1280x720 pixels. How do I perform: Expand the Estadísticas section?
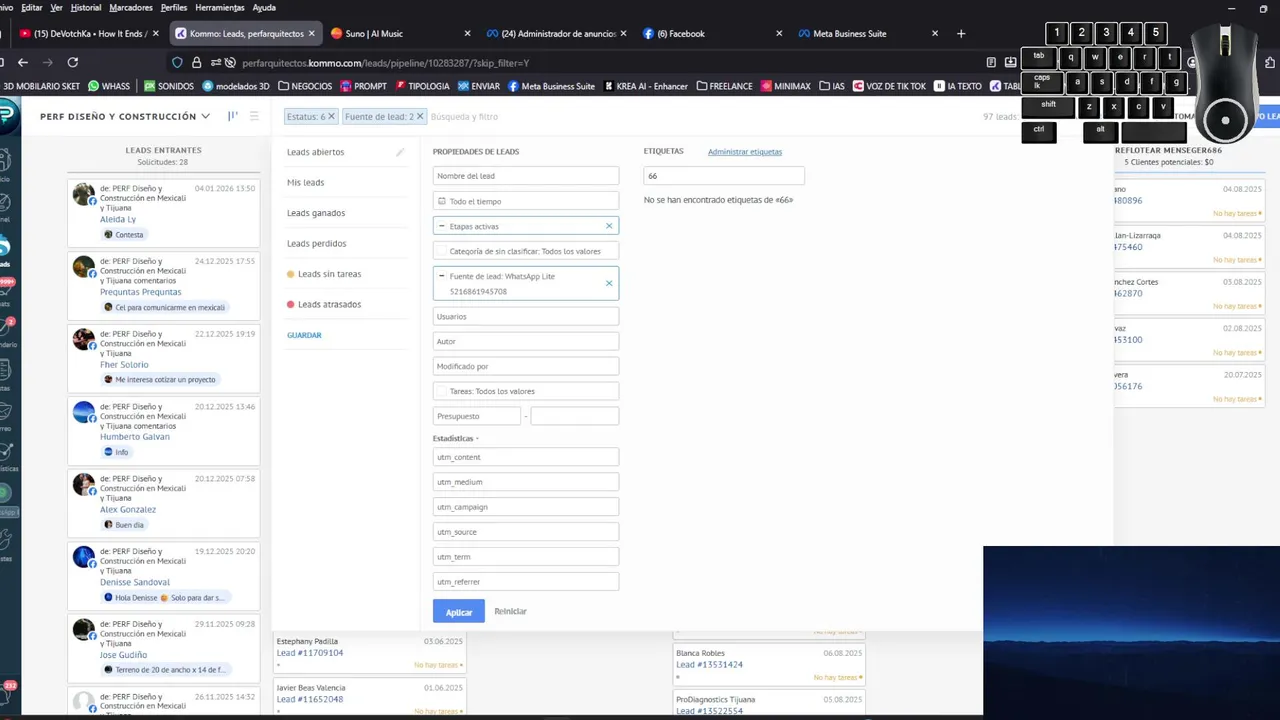pos(455,438)
